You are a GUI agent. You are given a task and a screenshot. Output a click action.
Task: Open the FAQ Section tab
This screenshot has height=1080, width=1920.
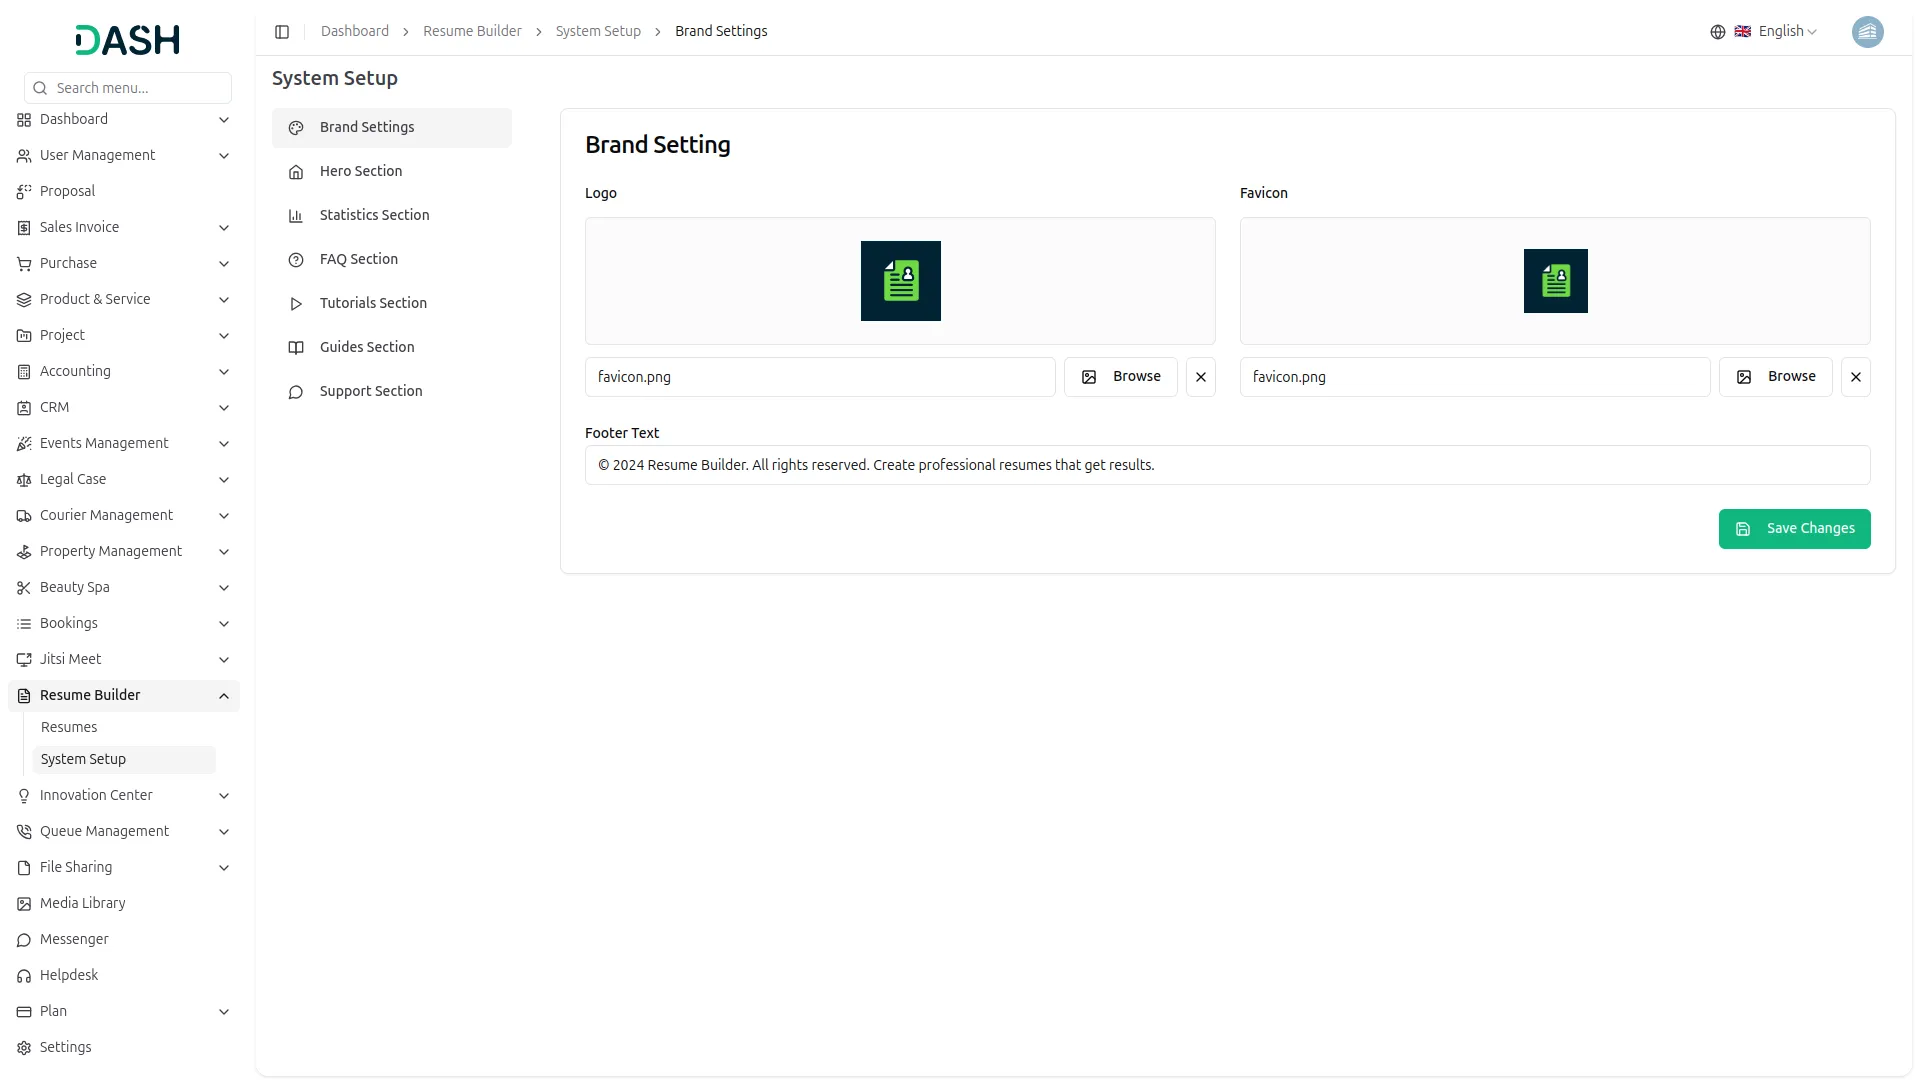pyautogui.click(x=359, y=259)
